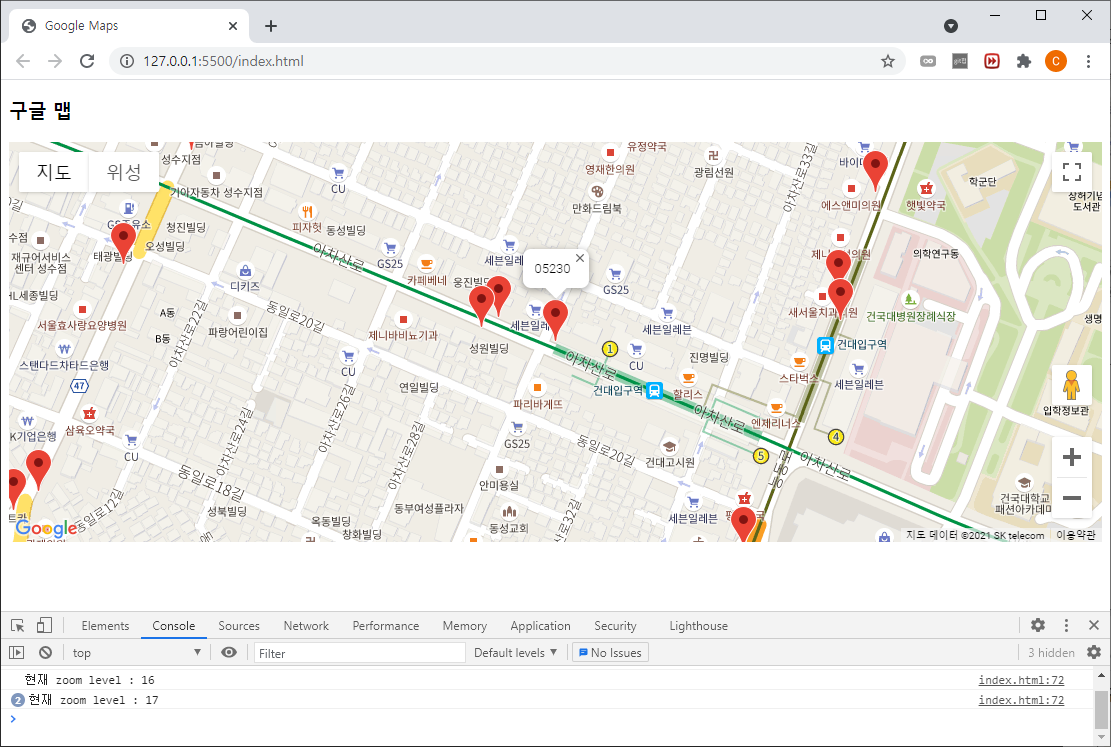This screenshot has height=747, width=1111.
Task: Switch map to 지도 (map) view
Action: (54, 172)
